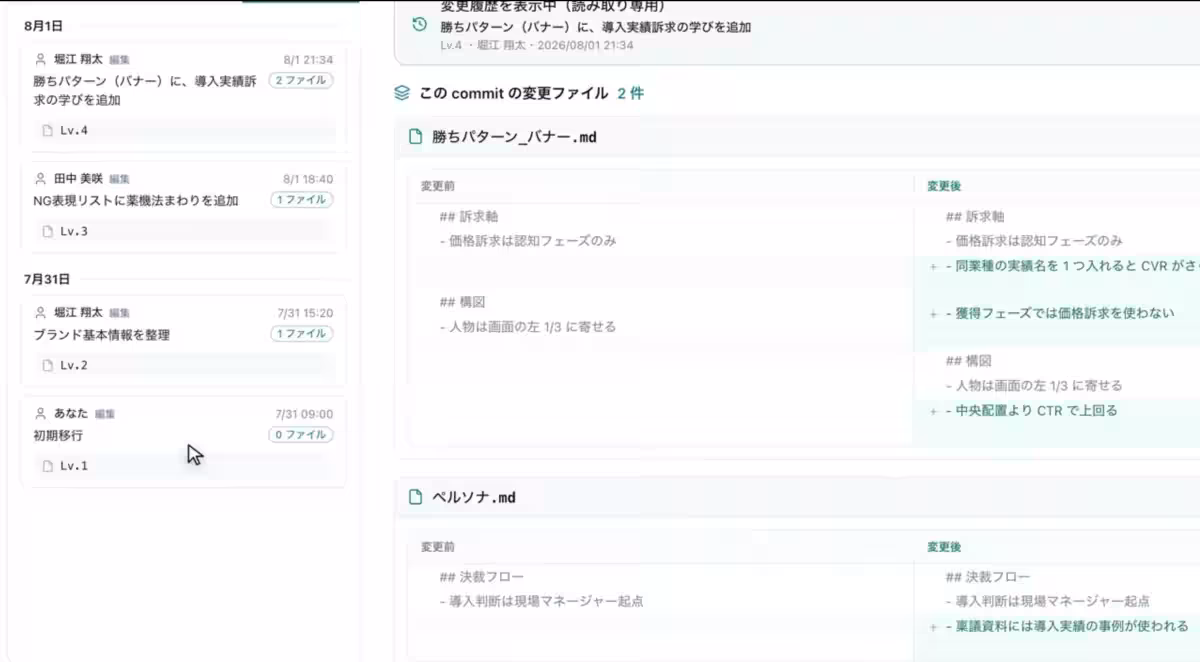The image size is (1200, 662).
Task: Click the plus marker beside 同業種の実績名 line
Action: 933,266
